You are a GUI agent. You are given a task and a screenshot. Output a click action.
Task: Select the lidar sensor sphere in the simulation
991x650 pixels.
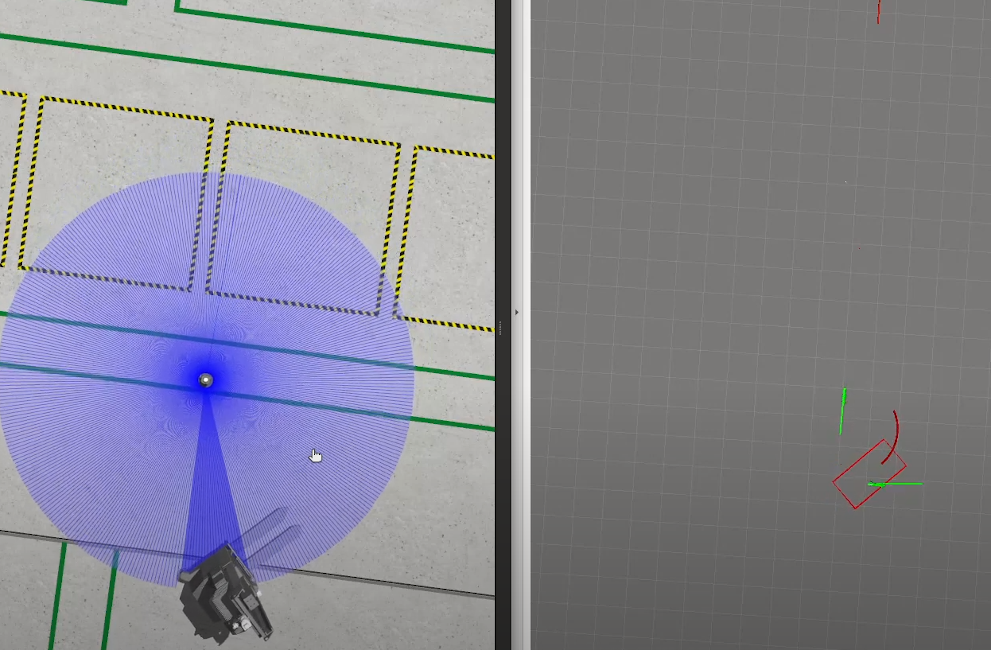[x=206, y=380]
